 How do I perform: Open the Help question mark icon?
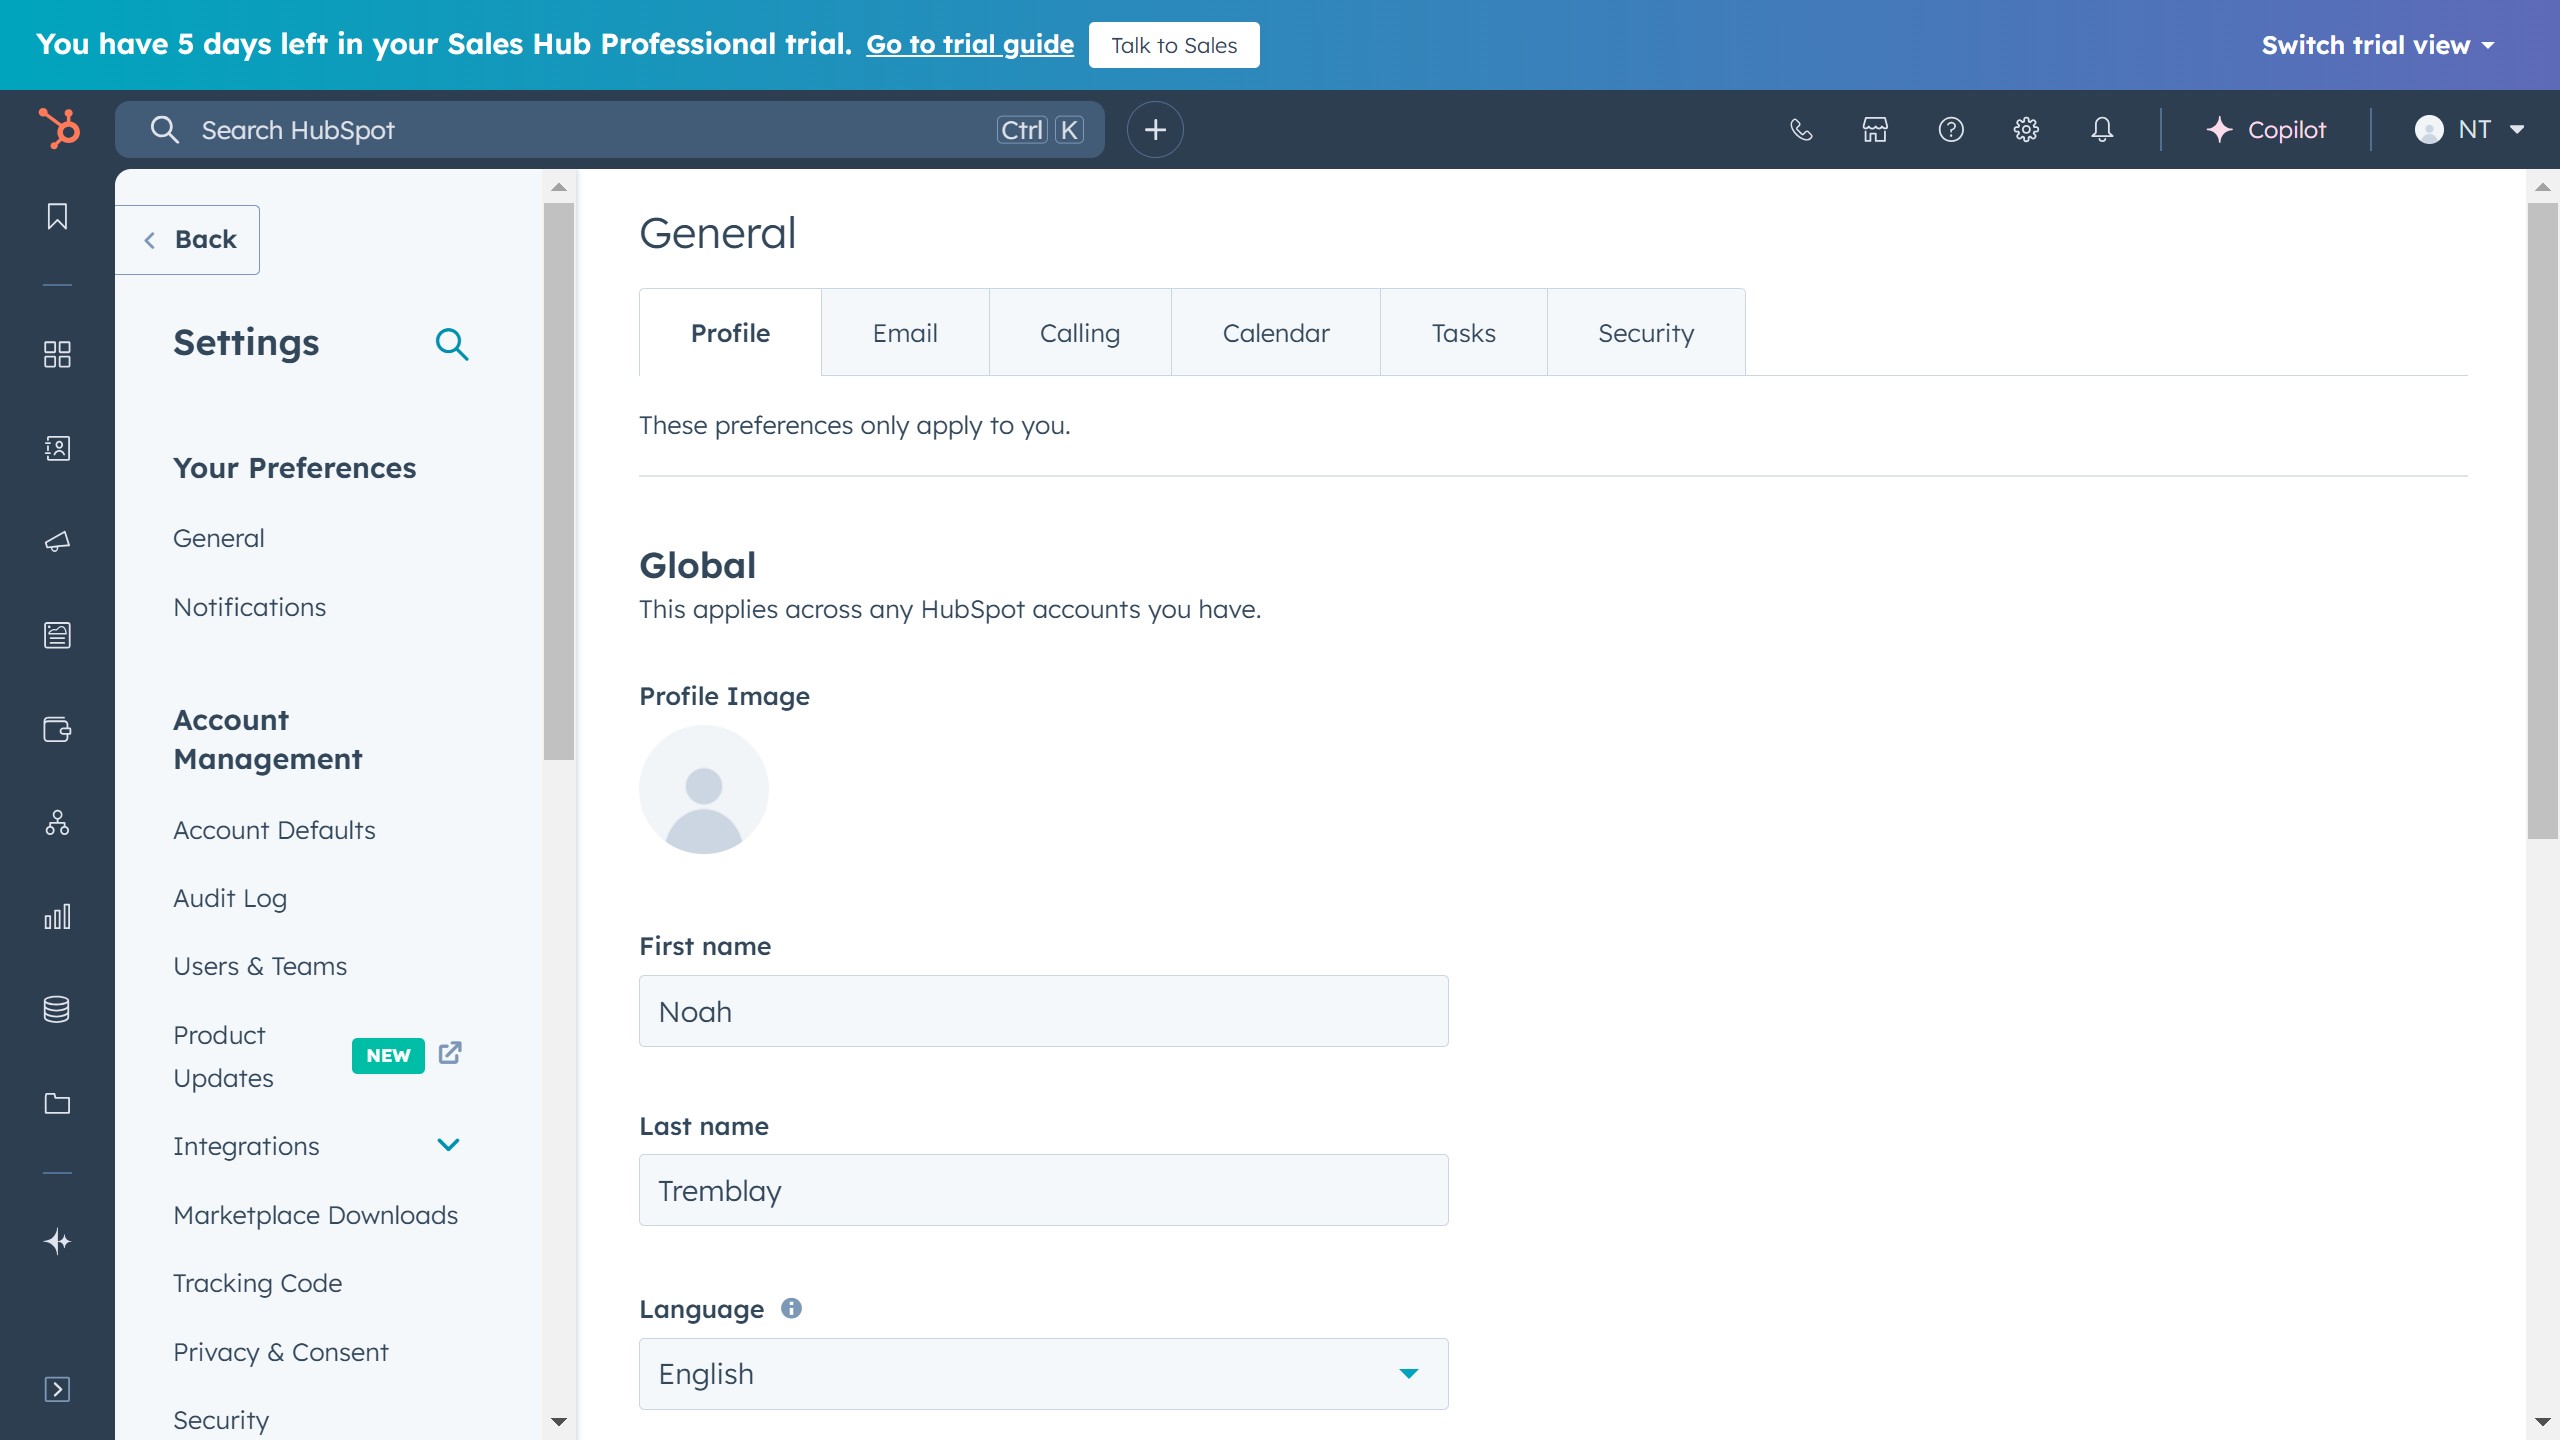point(1951,130)
